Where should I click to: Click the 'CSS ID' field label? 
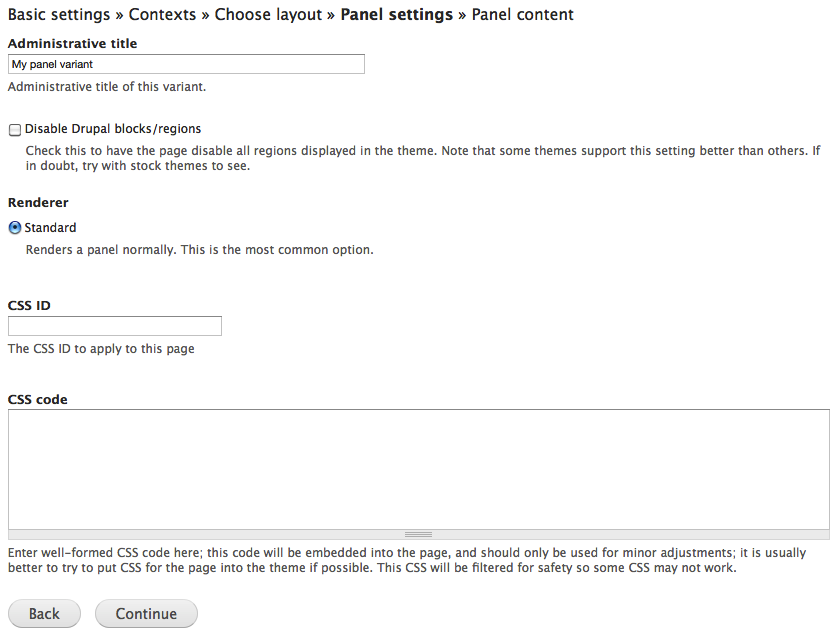[29, 305]
